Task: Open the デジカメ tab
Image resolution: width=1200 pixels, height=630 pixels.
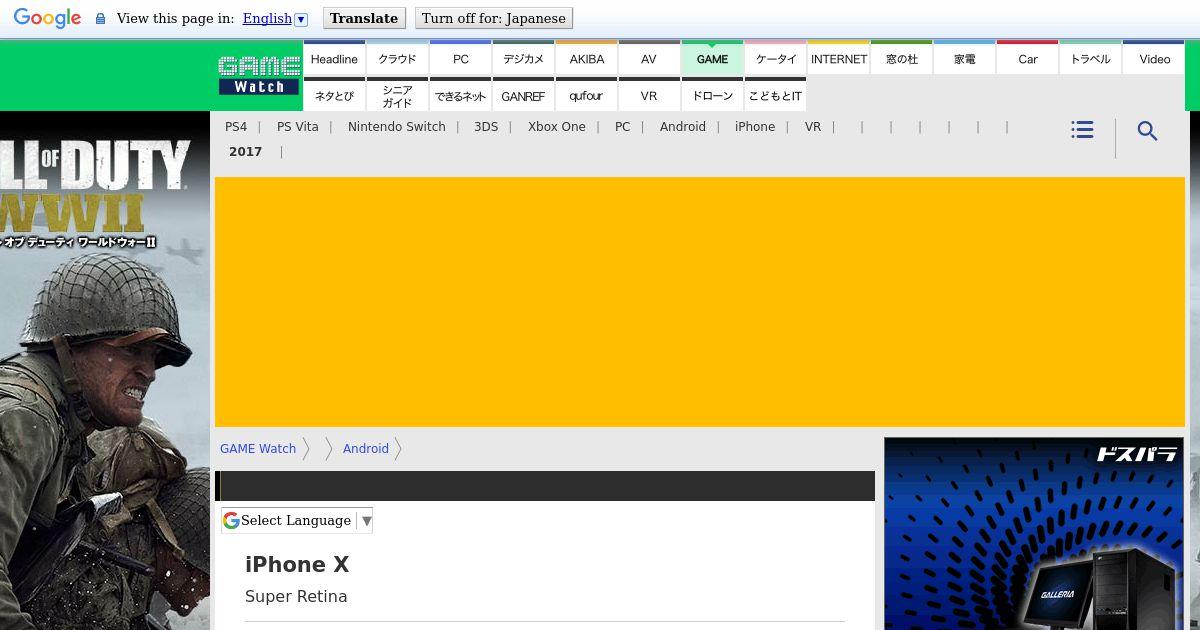Action: [523, 59]
